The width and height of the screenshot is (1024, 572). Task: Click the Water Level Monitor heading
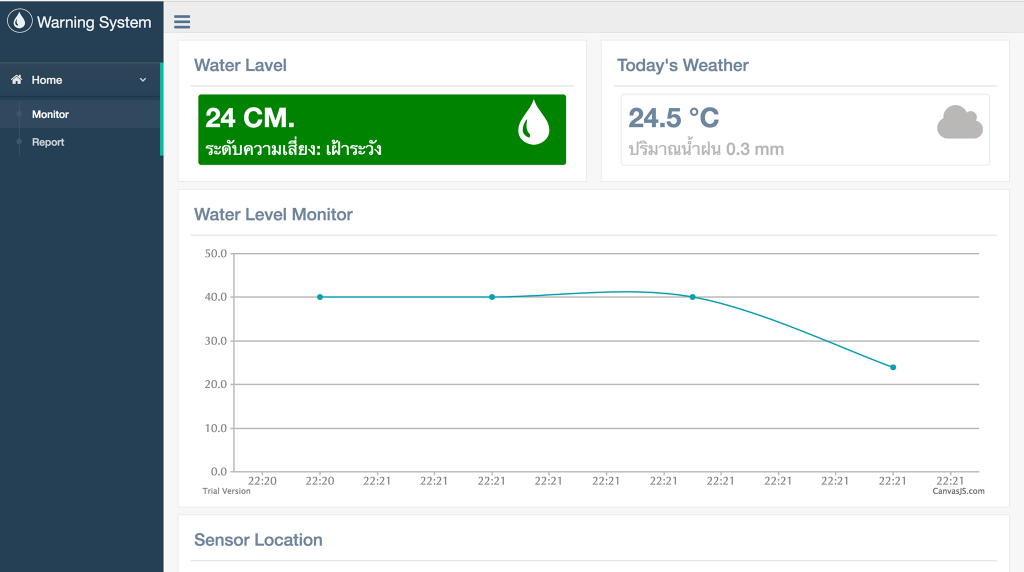click(x=273, y=214)
